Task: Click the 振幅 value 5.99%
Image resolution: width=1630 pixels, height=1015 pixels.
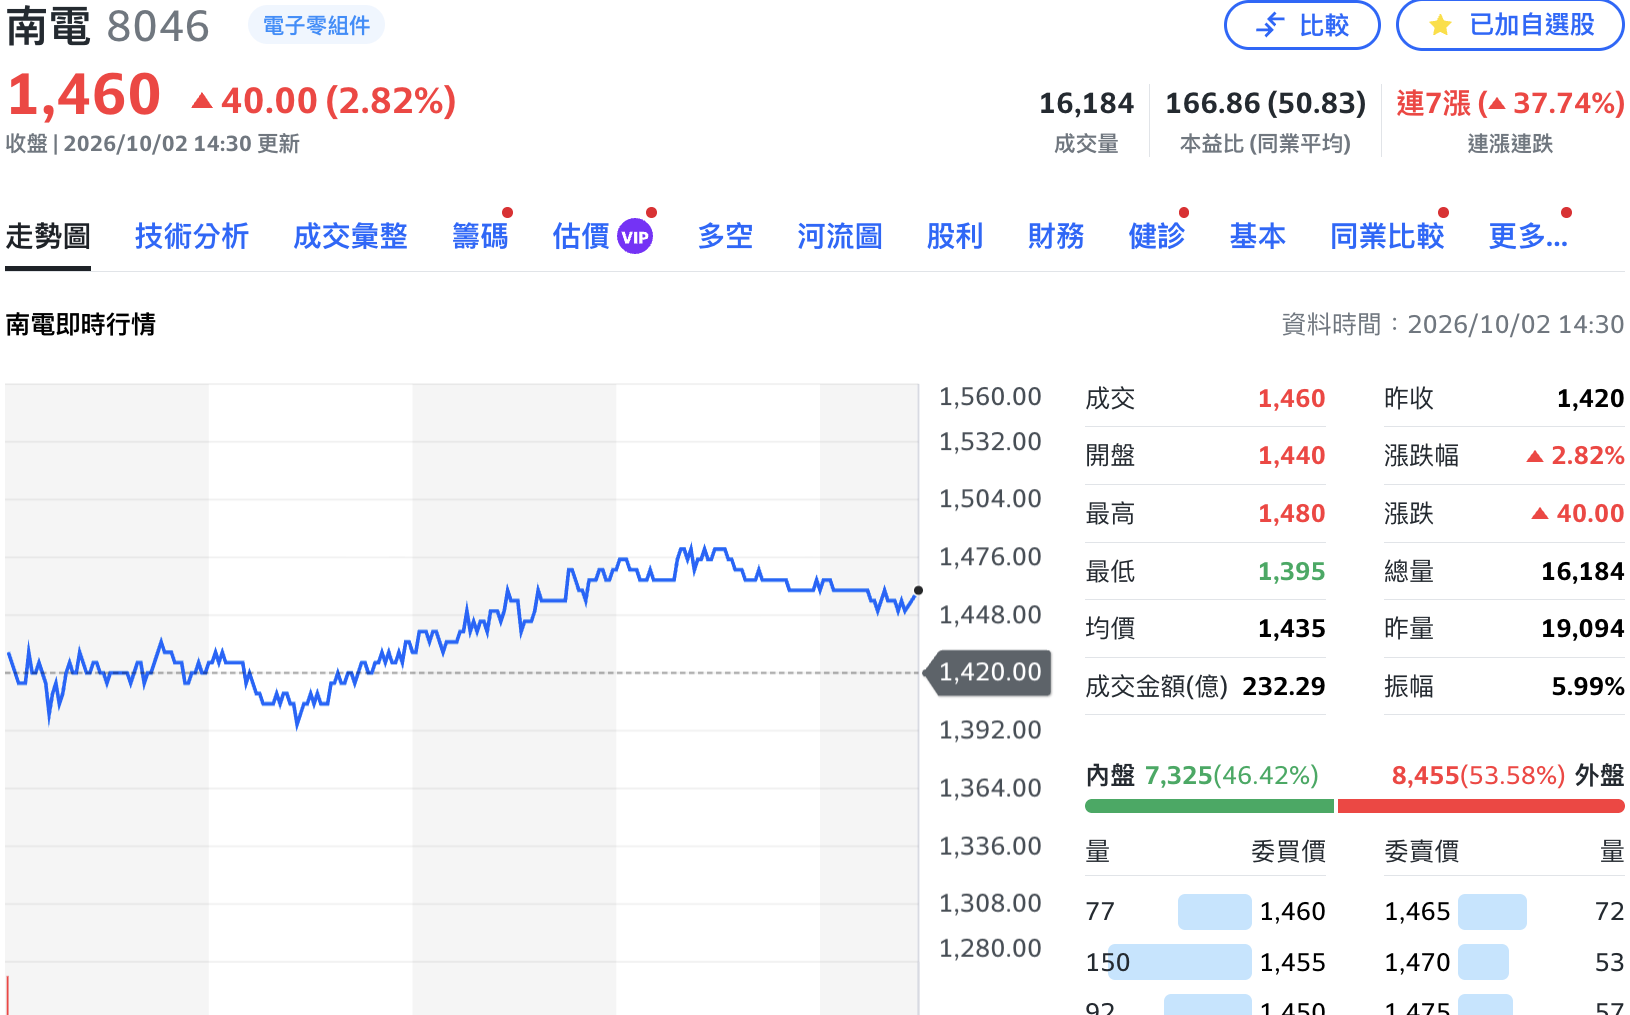Action: coord(1588,687)
